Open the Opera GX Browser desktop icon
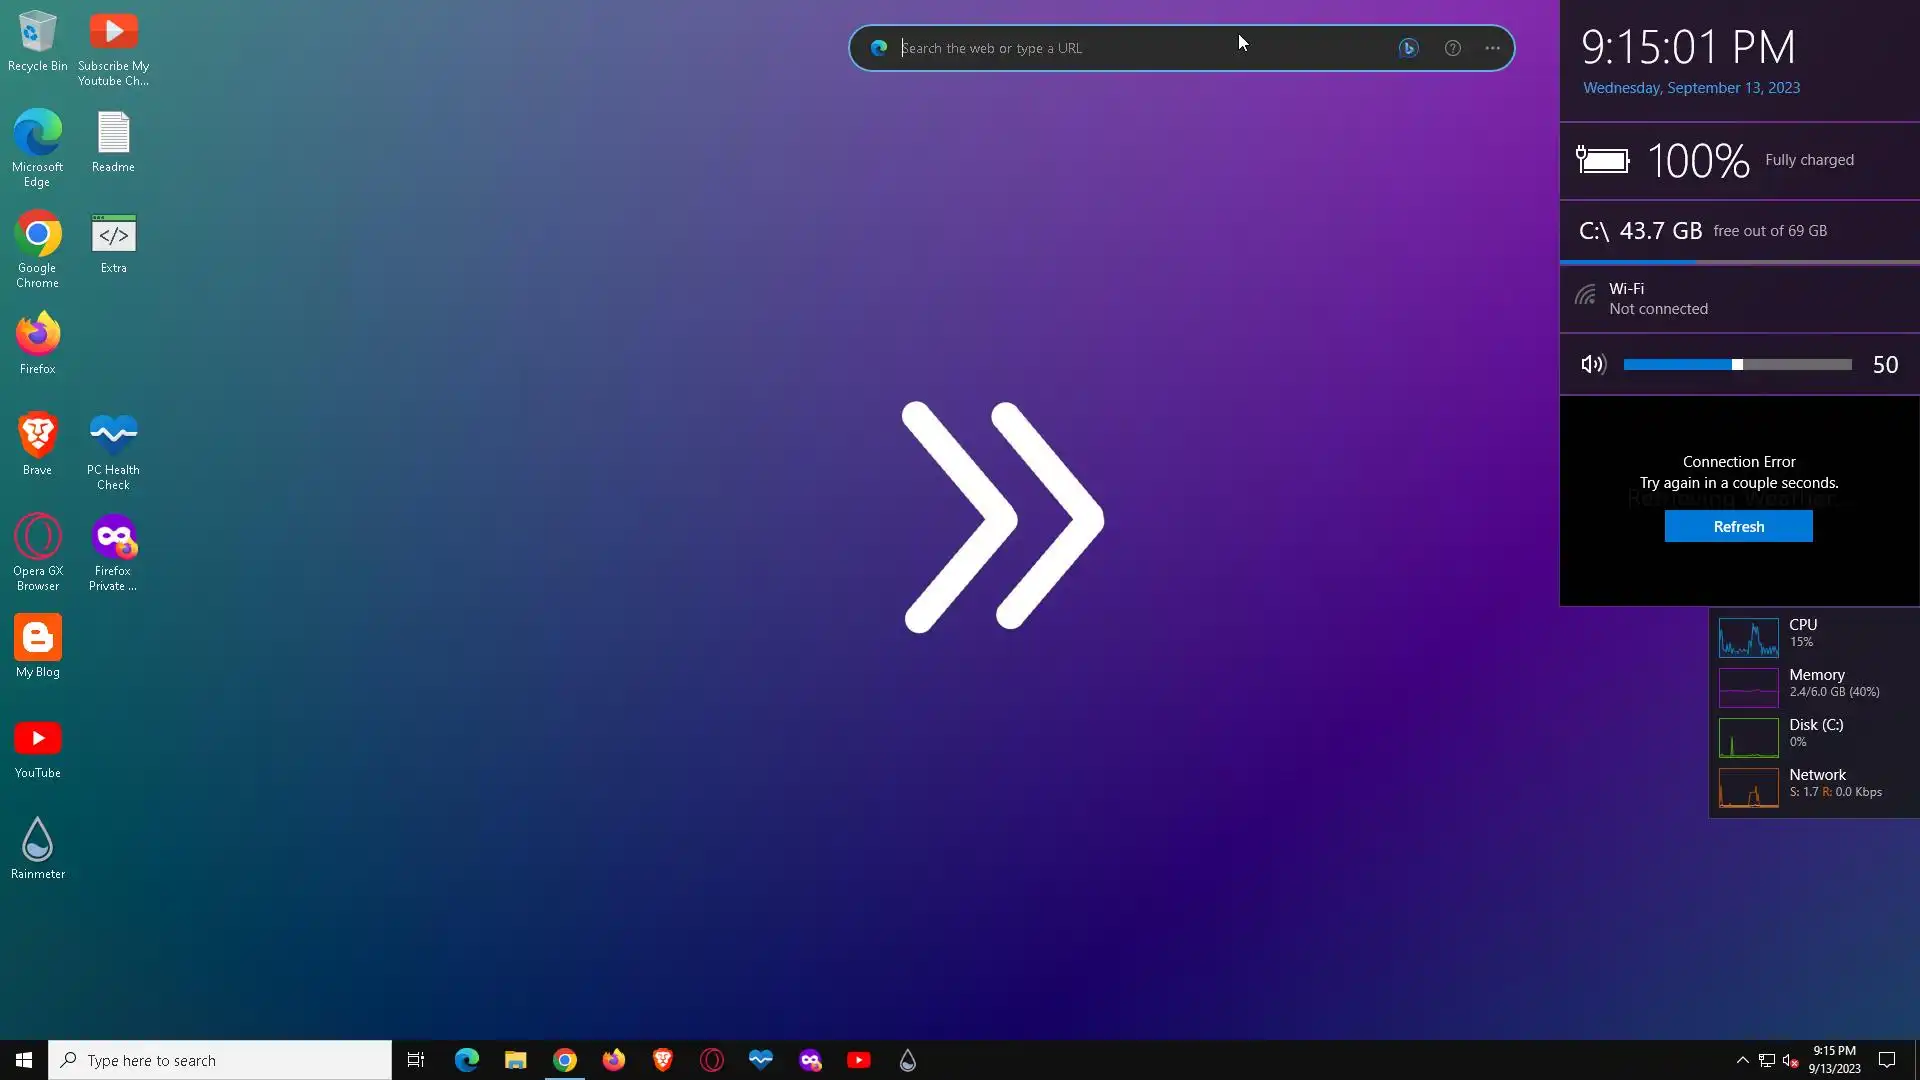Viewport: 1920px width, 1080px height. coord(38,538)
